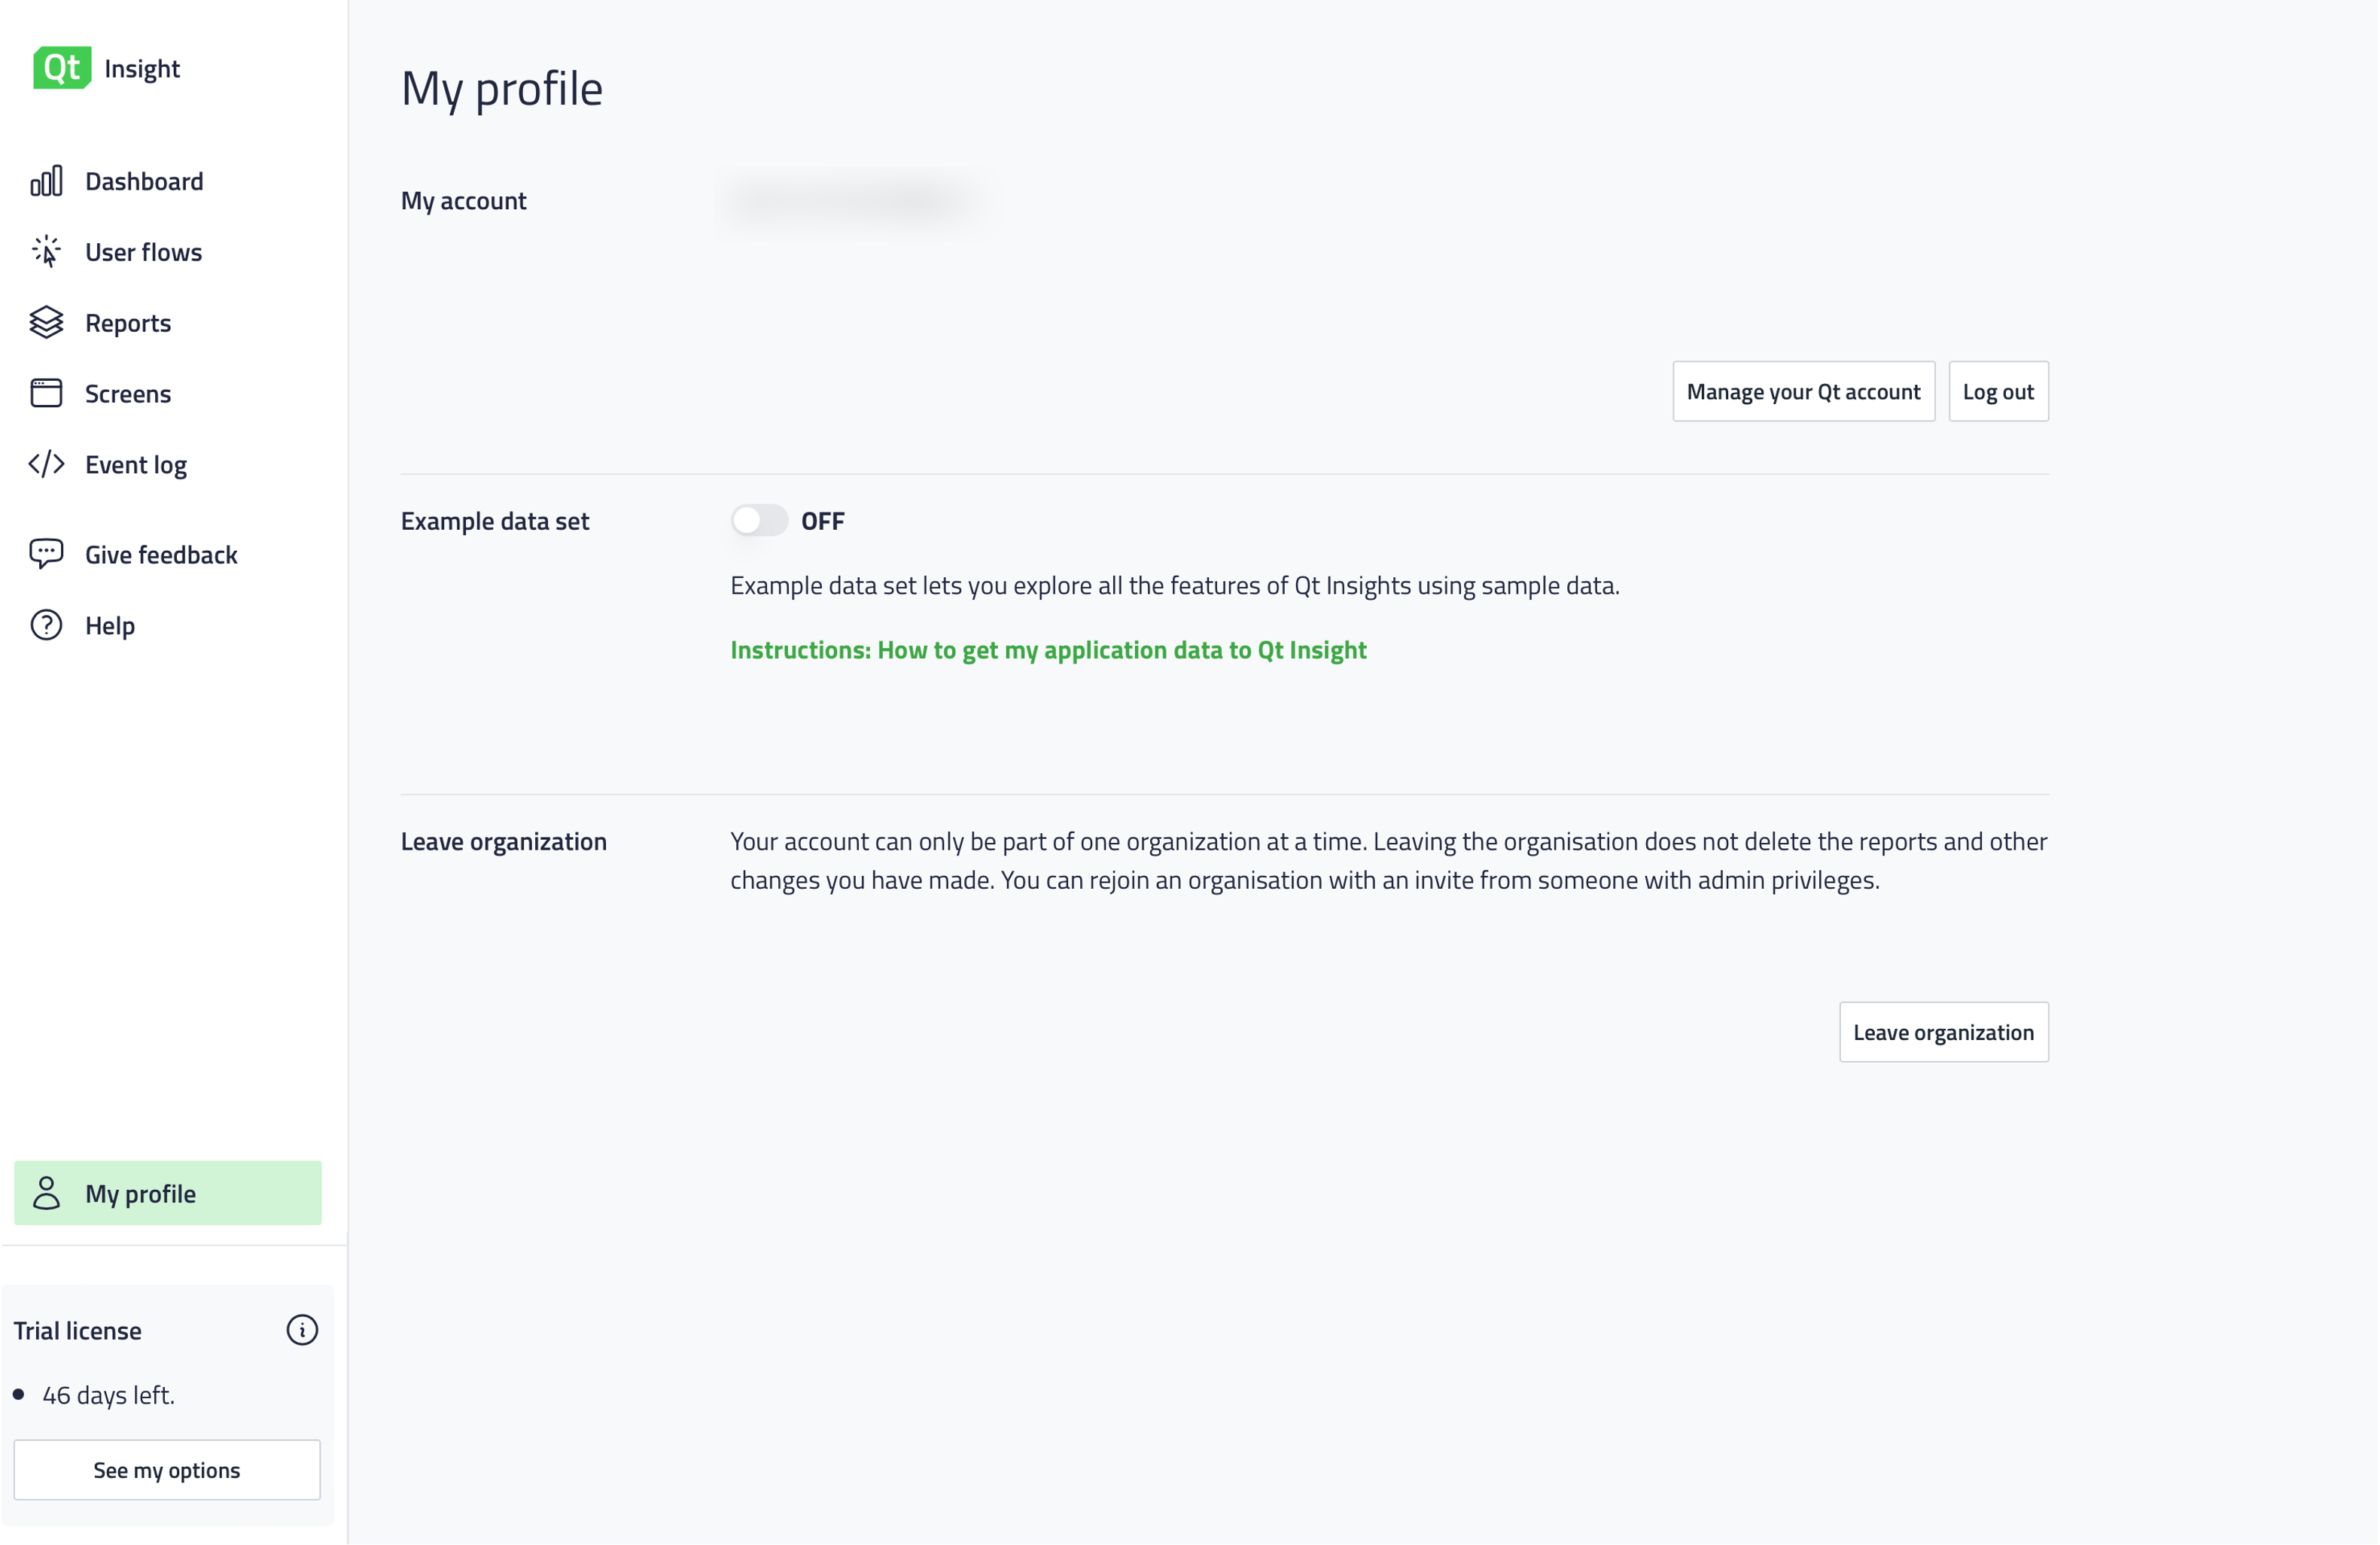Open the application data instructions link
The image size is (2380, 1545).
[1048, 650]
